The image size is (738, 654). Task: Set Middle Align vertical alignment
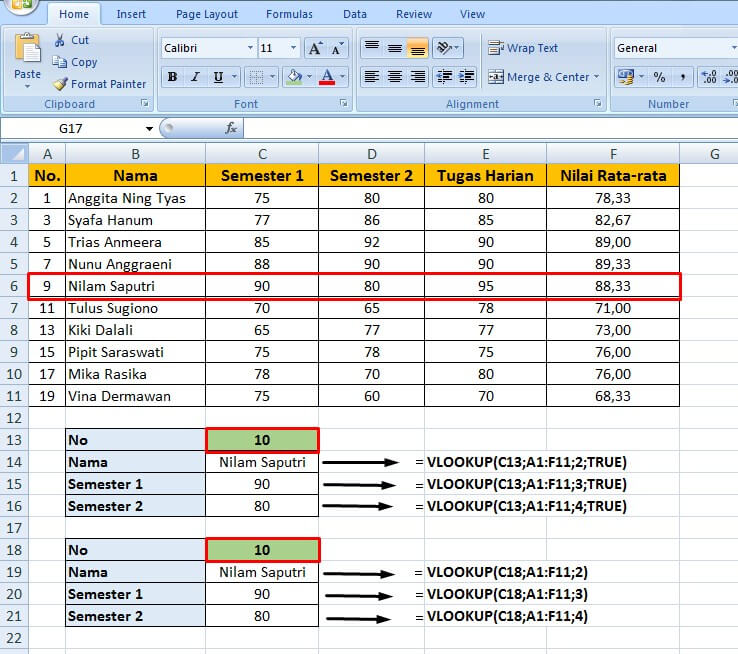(394, 48)
